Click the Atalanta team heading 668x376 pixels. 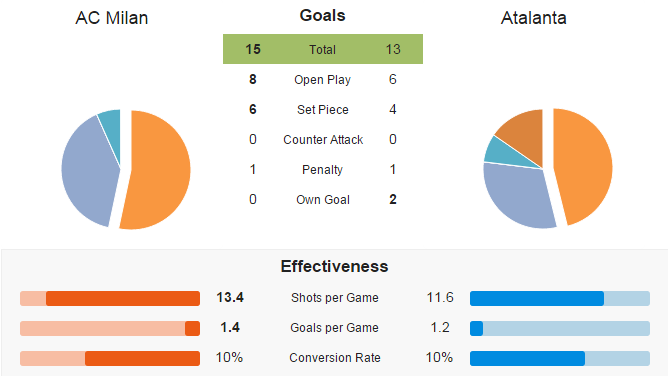coord(533,18)
